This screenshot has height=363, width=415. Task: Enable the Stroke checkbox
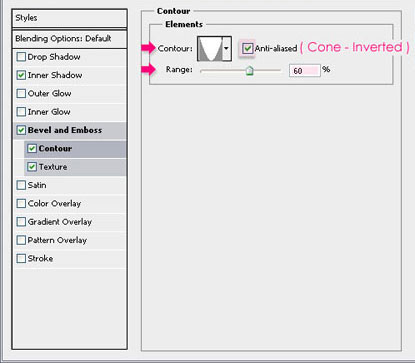click(21, 258)
